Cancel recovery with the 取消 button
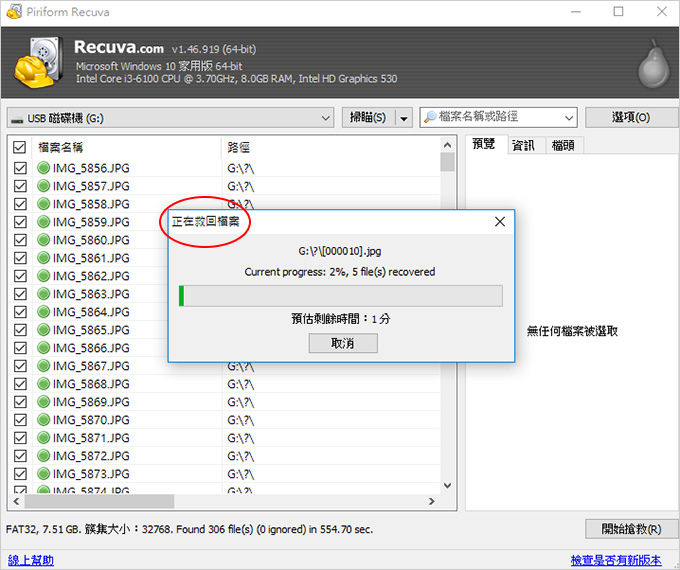The height and width of the screenshot is (570, 680). (x=343, y=343)
